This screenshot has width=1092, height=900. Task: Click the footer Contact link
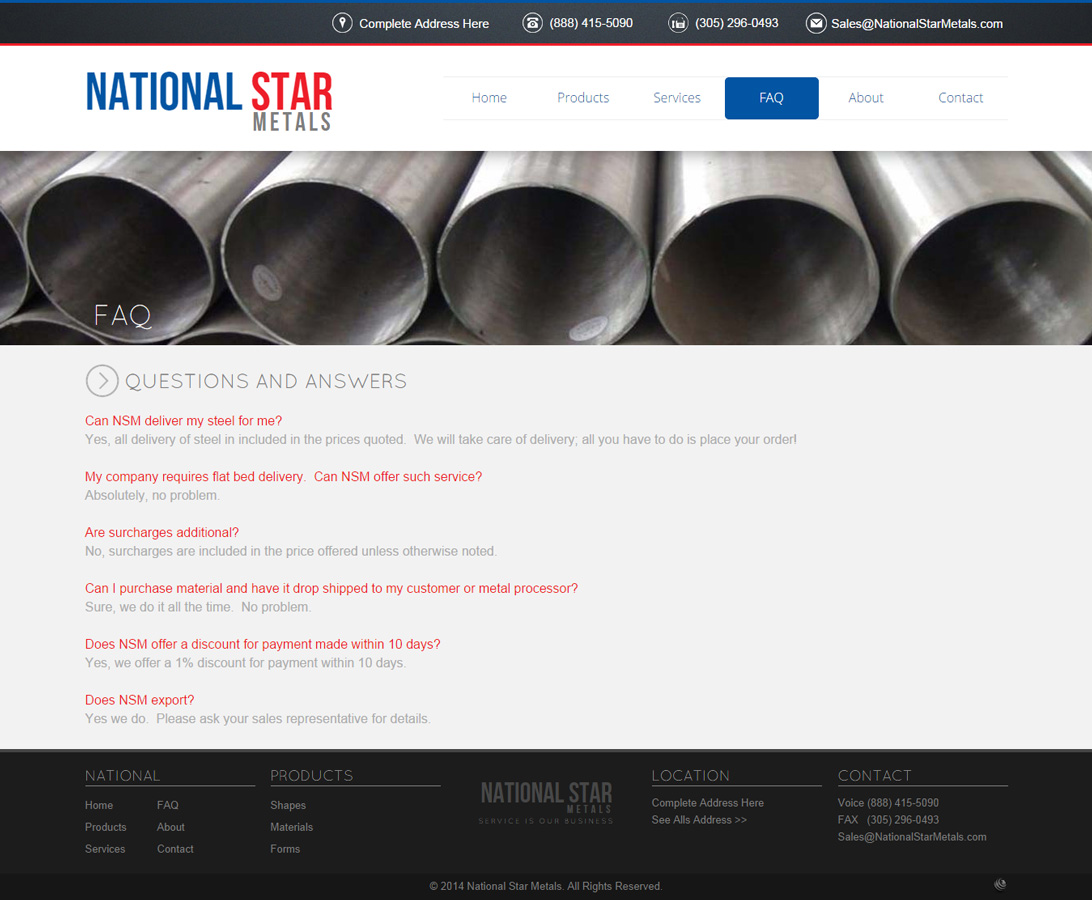(x=176, y=849)
